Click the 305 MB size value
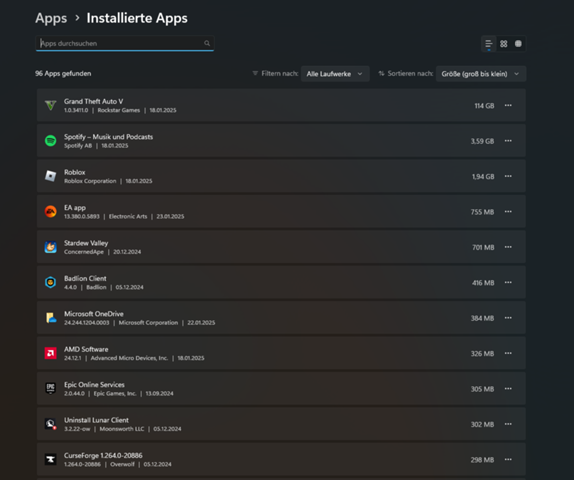 (x=482, y=389)
